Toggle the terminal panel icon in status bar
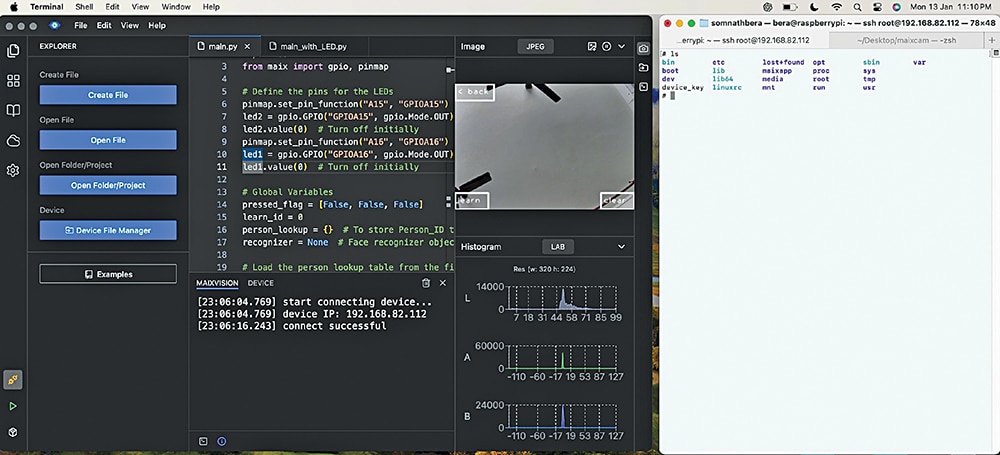1000x455 pixels. (203, 441)
